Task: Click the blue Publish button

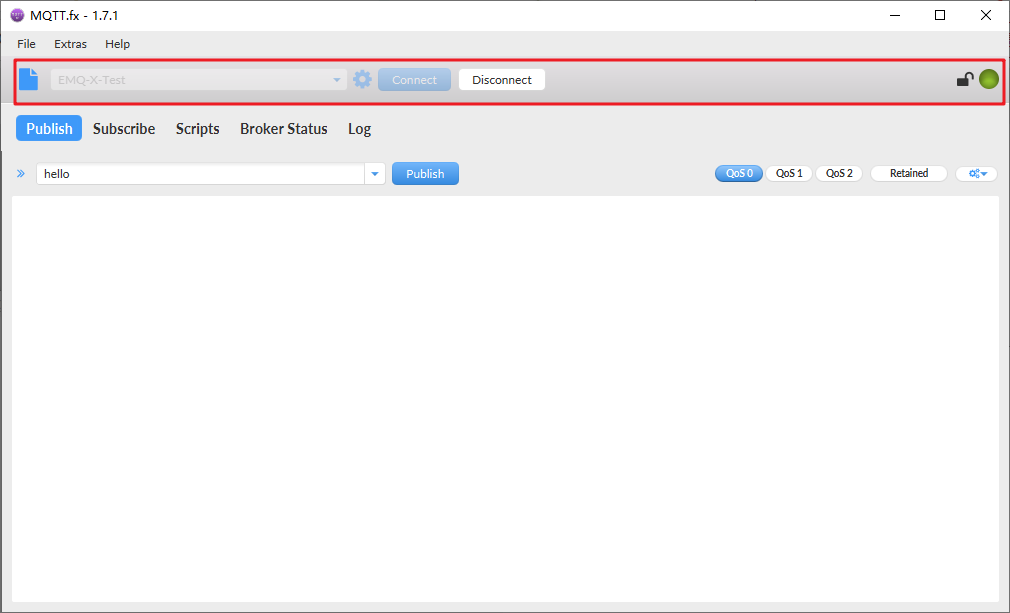Action: (x=425, y=174)
